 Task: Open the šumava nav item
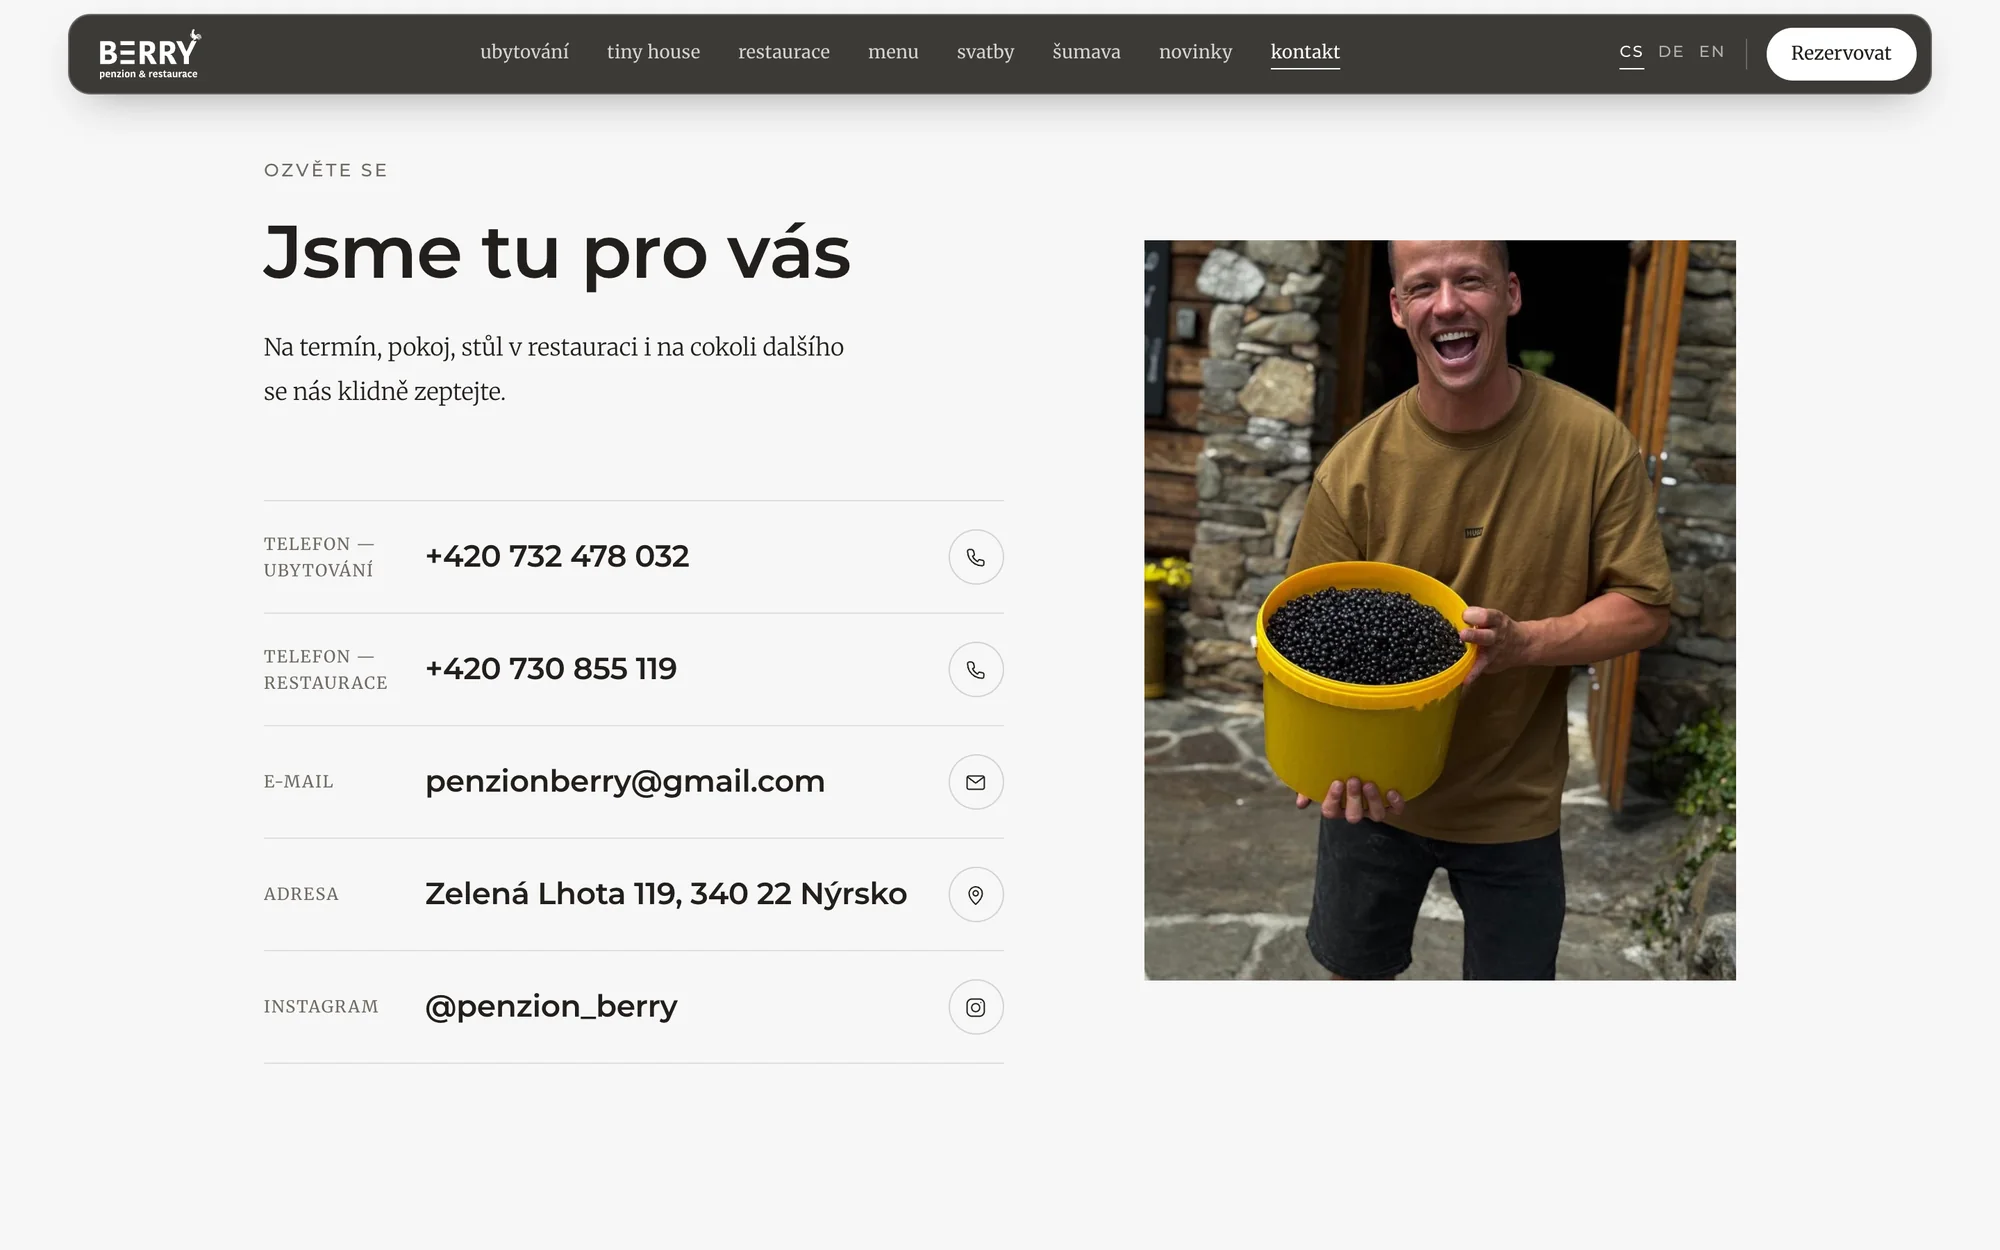coord(1086,52)
